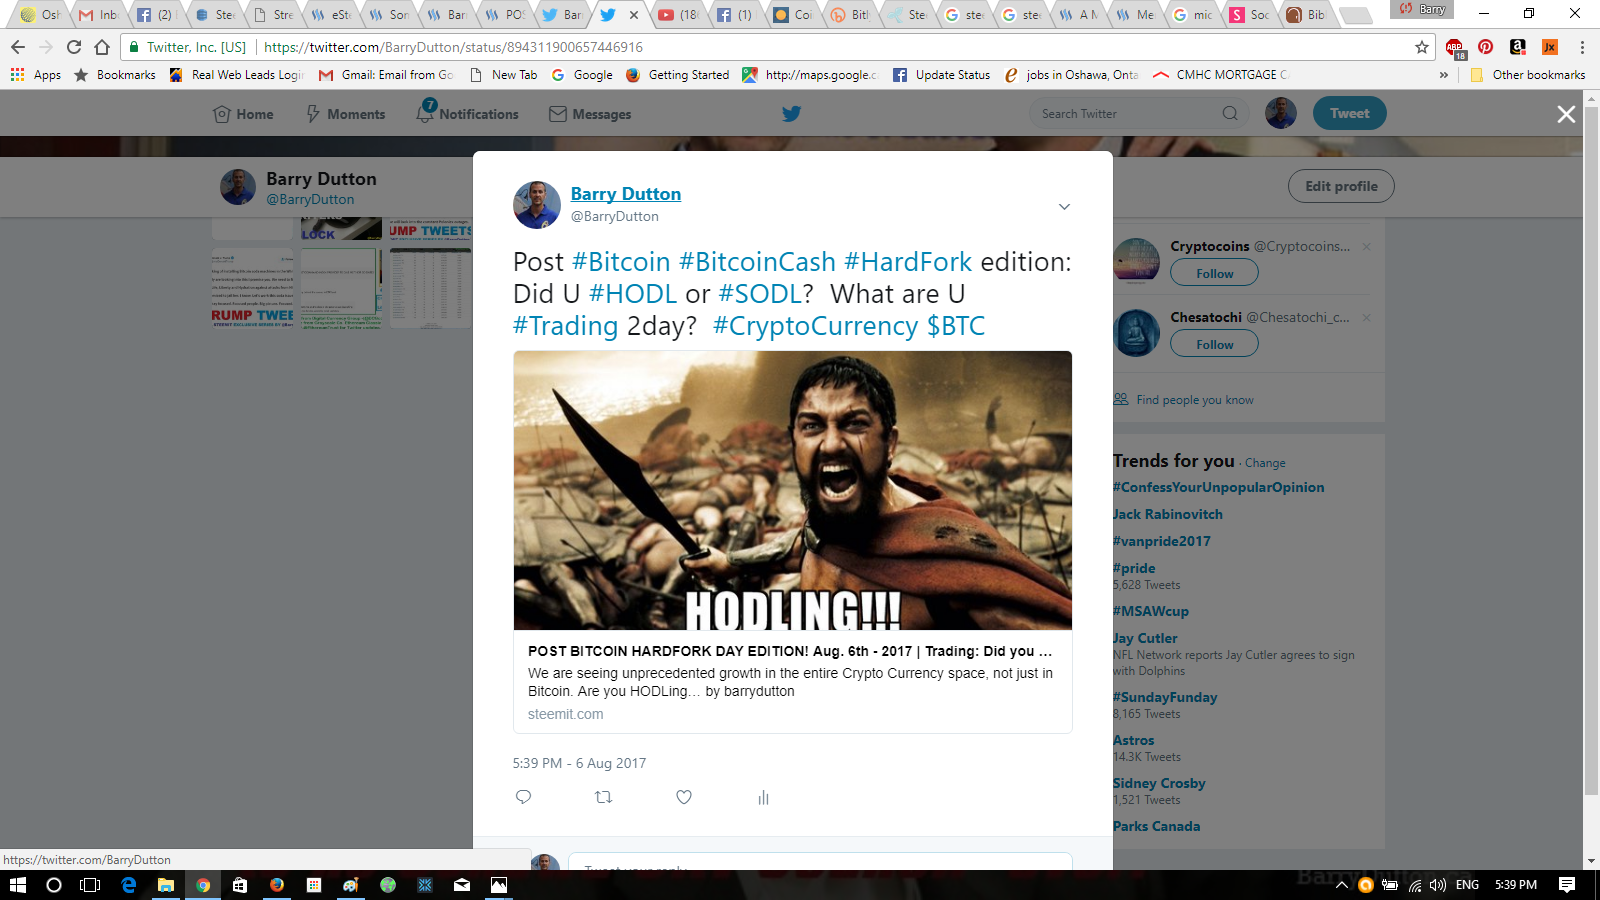Open profile avatar menu in navbar
The image size is (1600, 900).
pyautogui.click(x=1280, y=113)
